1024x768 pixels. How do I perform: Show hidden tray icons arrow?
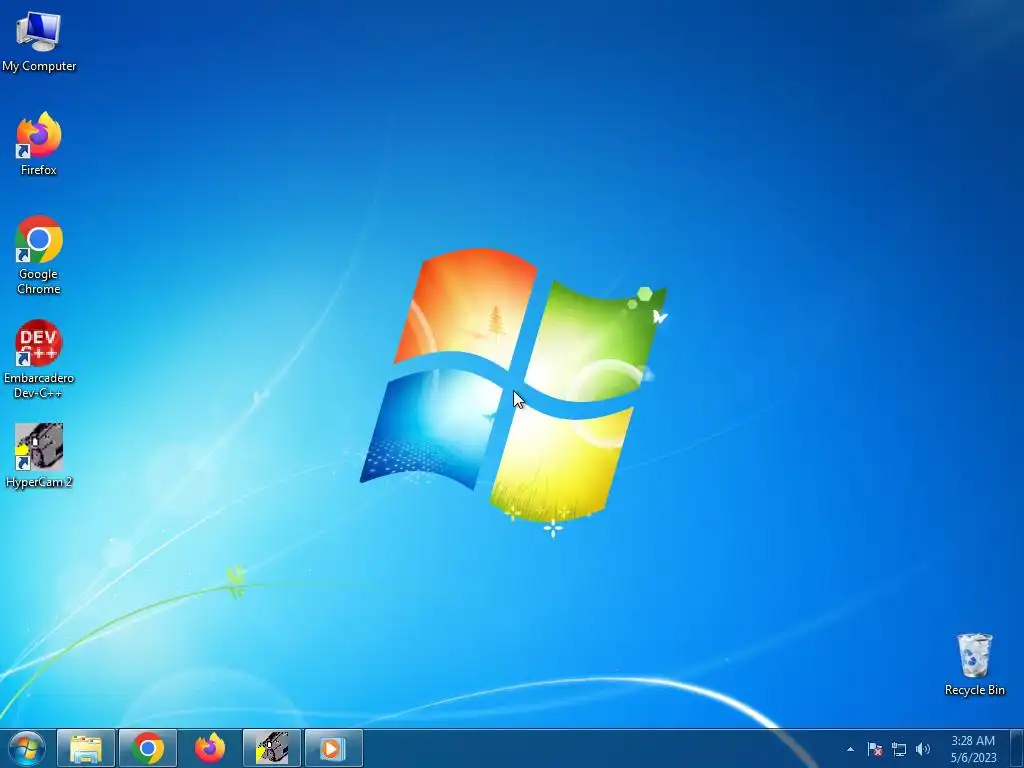pyautogui.click(x=850, y=750)
